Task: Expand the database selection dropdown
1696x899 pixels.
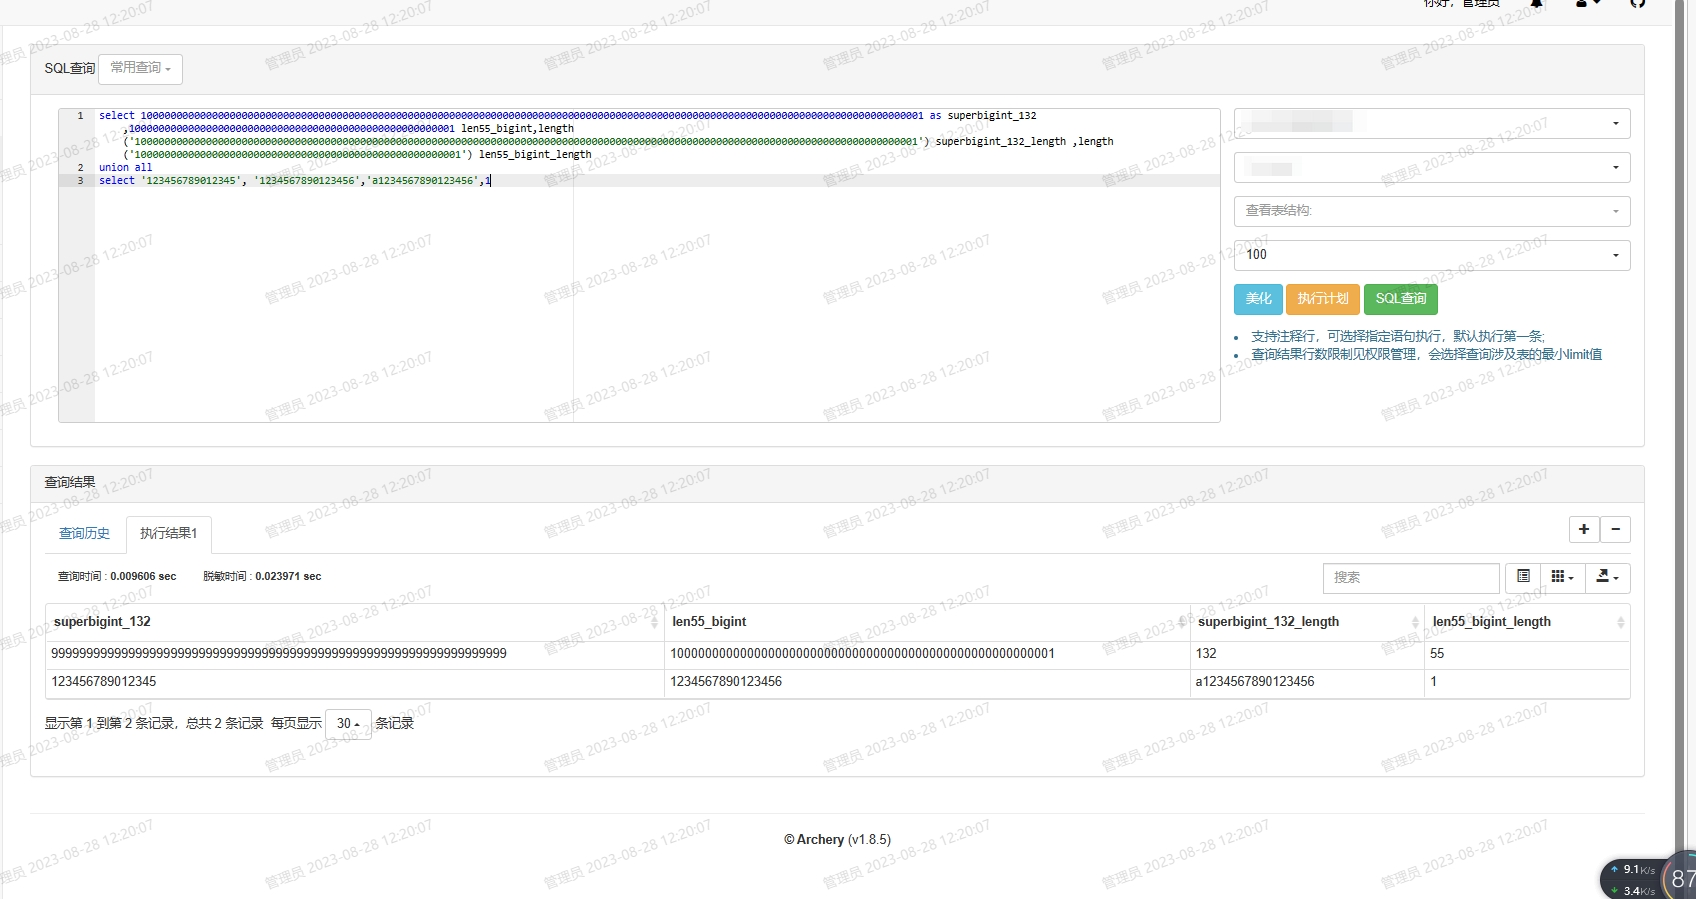Action: point(1432,167)
